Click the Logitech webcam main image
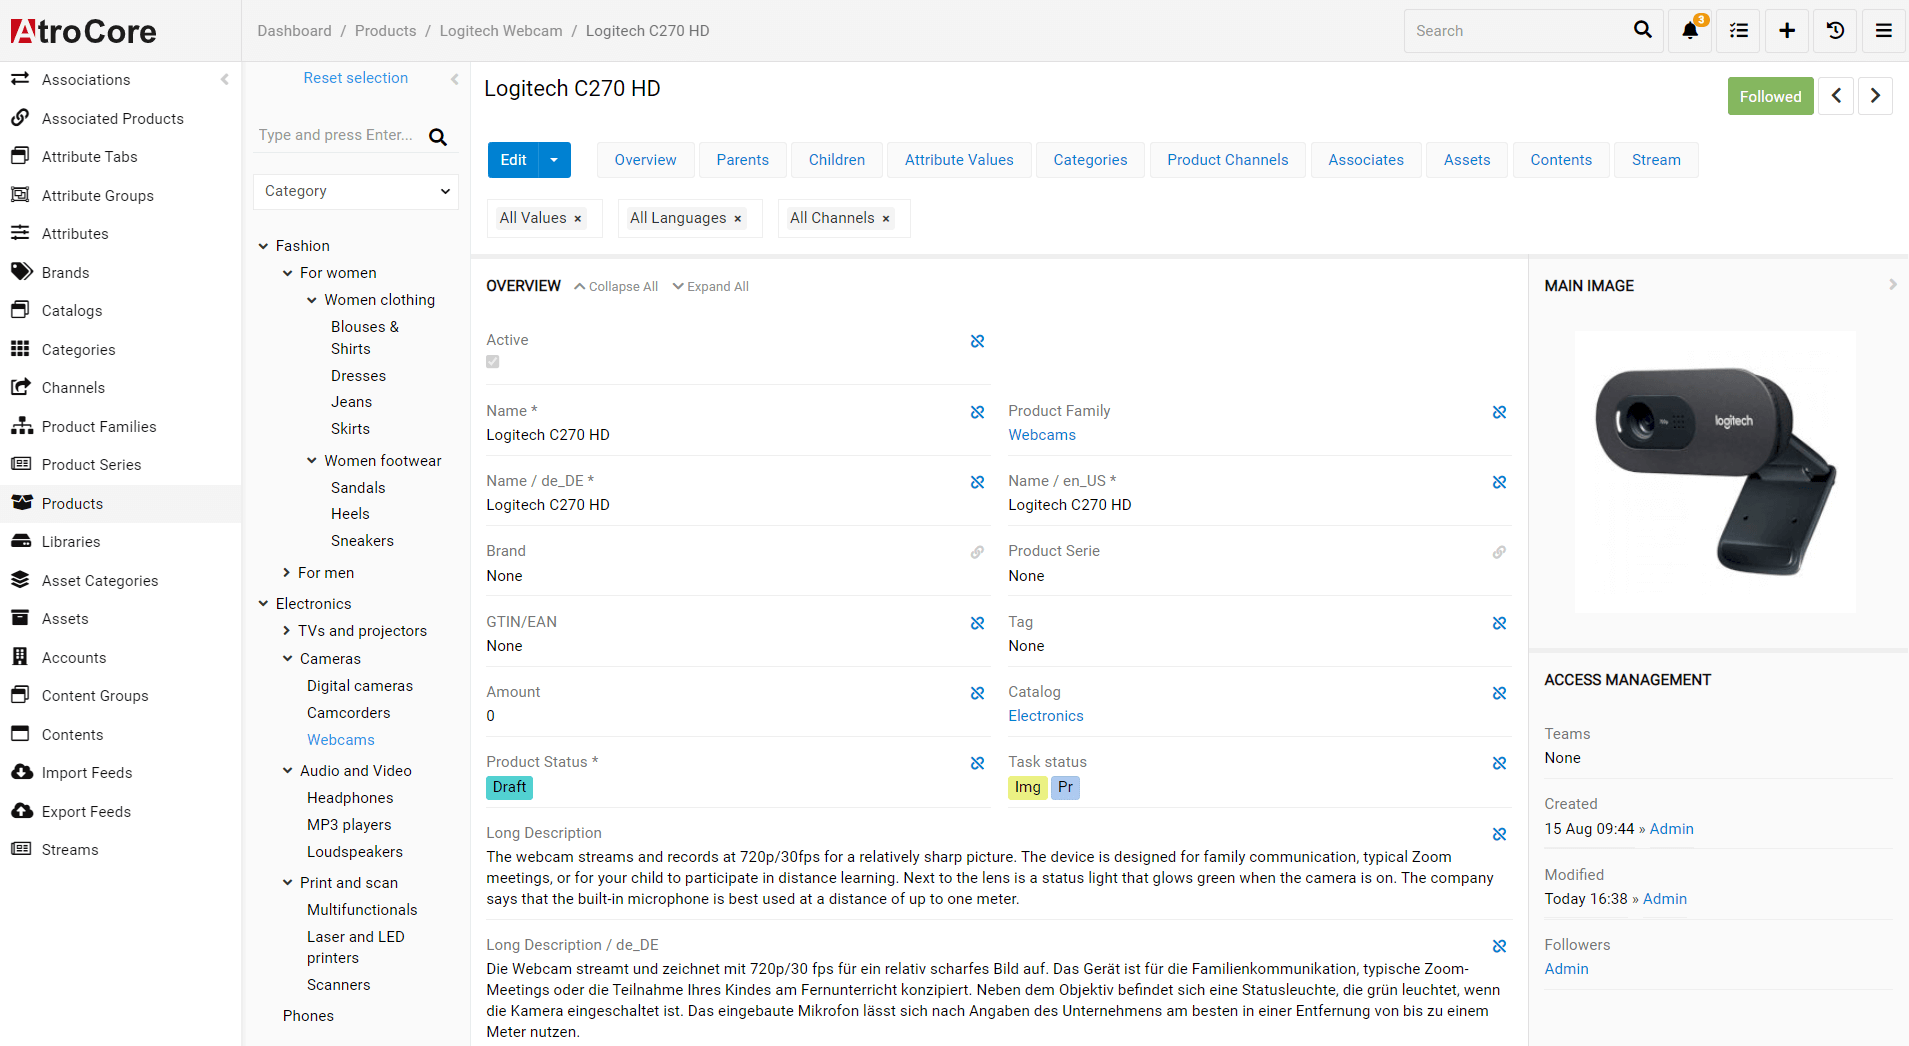The height and width of the screenshot is (1046, 1909). point(1715,472)
